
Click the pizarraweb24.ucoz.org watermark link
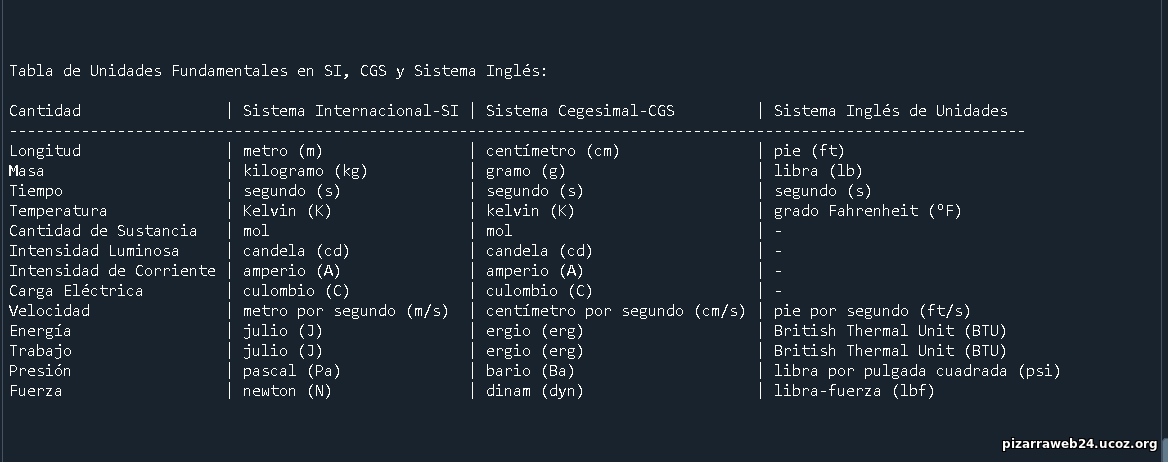coord(1079,444)
